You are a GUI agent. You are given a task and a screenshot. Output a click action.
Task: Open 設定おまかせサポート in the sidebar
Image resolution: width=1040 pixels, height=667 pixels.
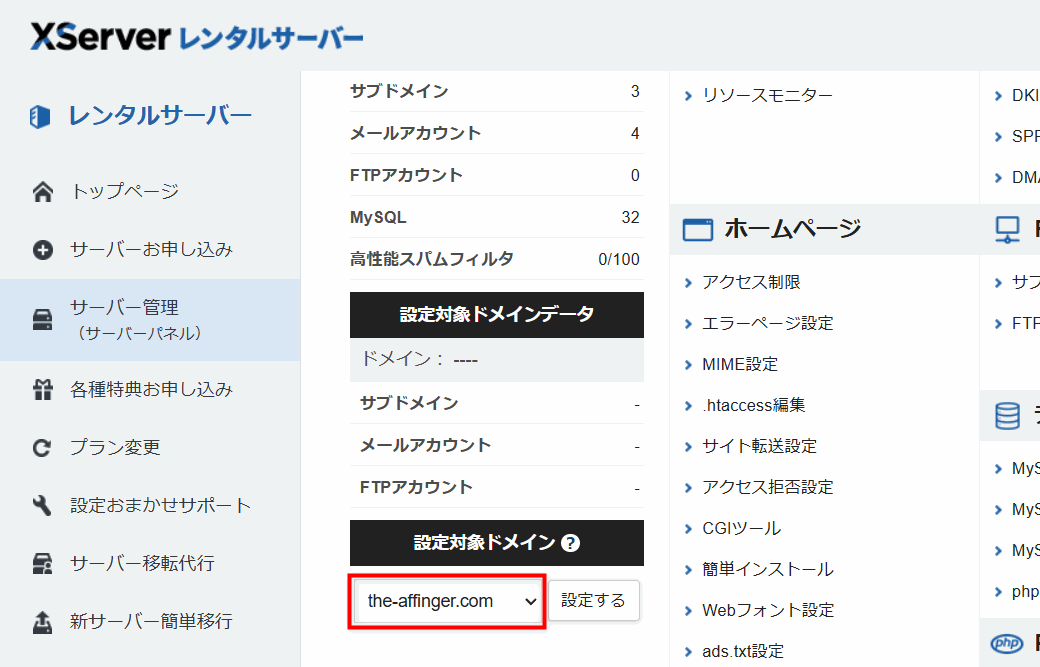pyautogui.click(x=161, y=505)
